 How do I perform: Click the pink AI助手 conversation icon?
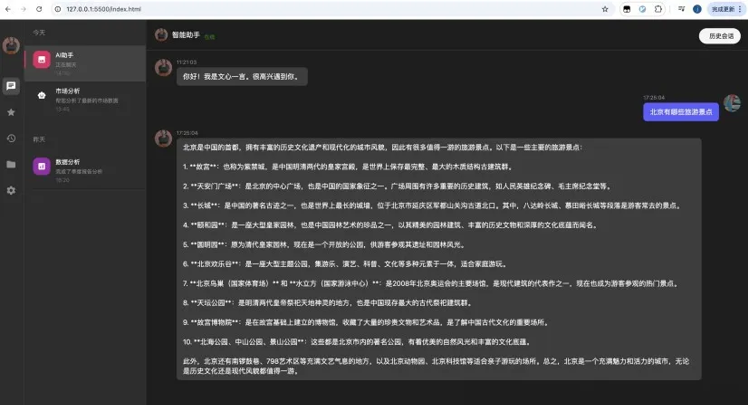(41, 61)
